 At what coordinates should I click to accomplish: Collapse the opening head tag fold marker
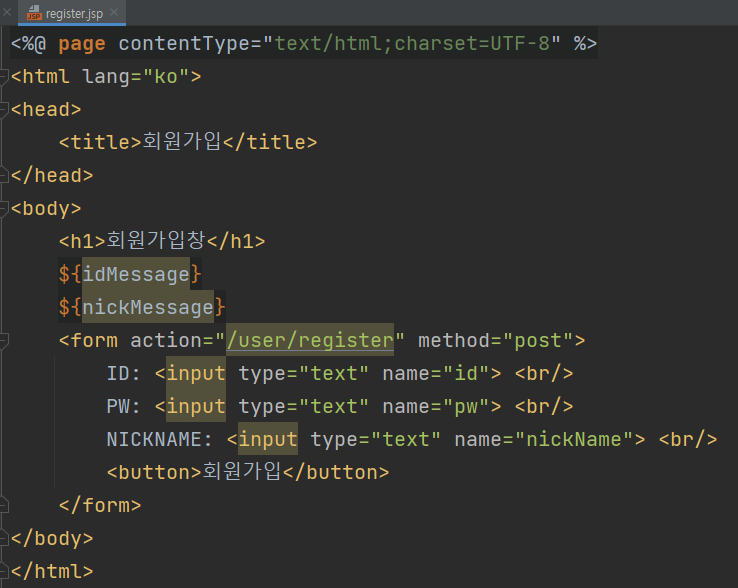click(x=4, y=110)
